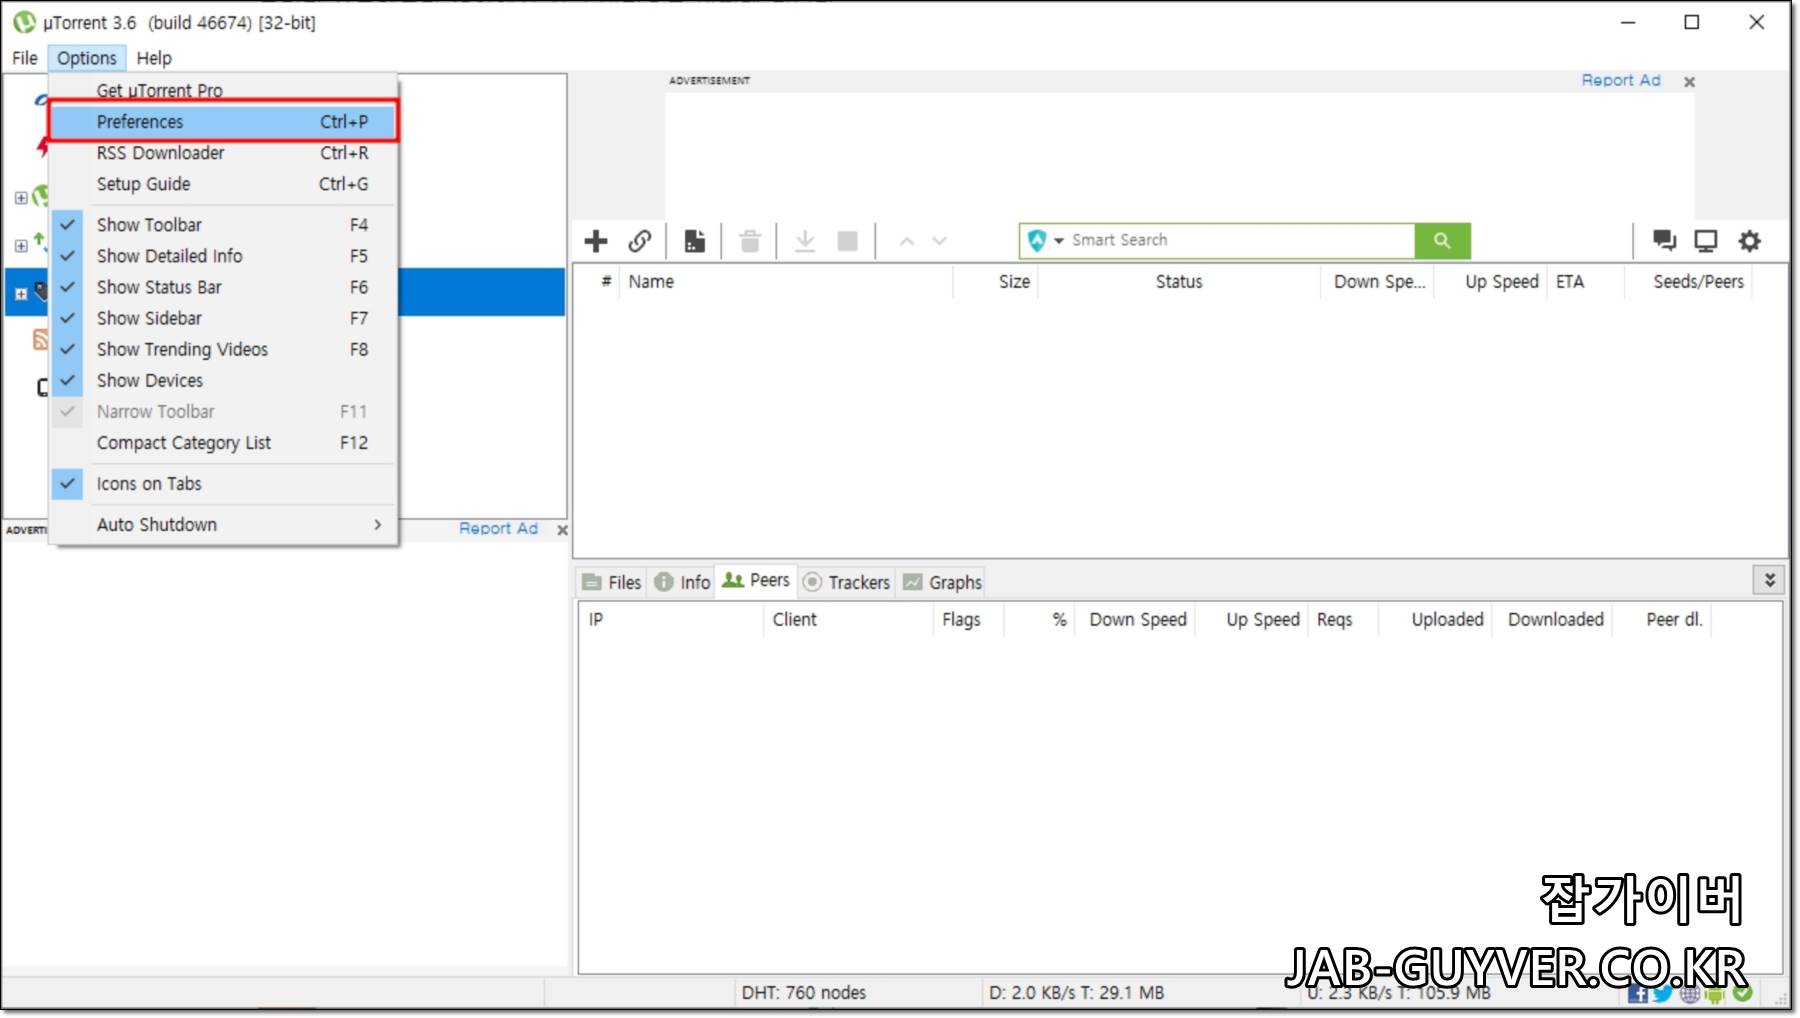Toggle the Show Status Bar option

coord(224,287)
